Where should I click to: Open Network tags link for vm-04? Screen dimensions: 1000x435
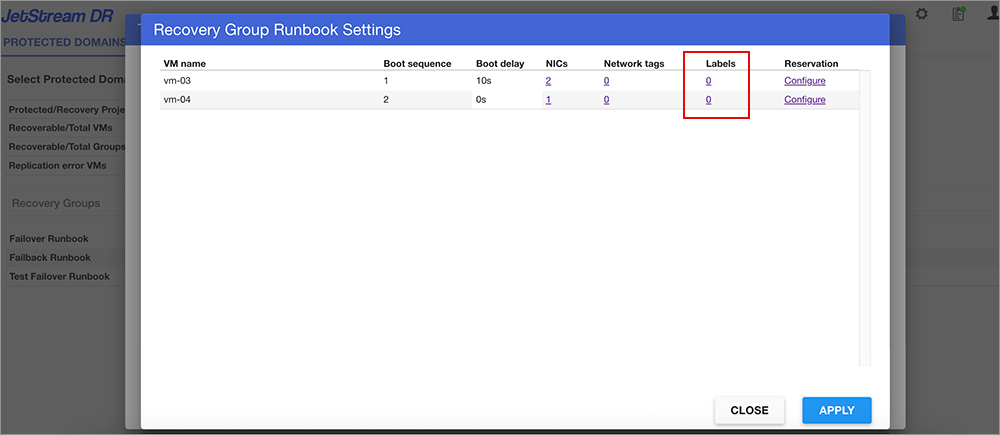pyautogui.click(x=606, y=100)
